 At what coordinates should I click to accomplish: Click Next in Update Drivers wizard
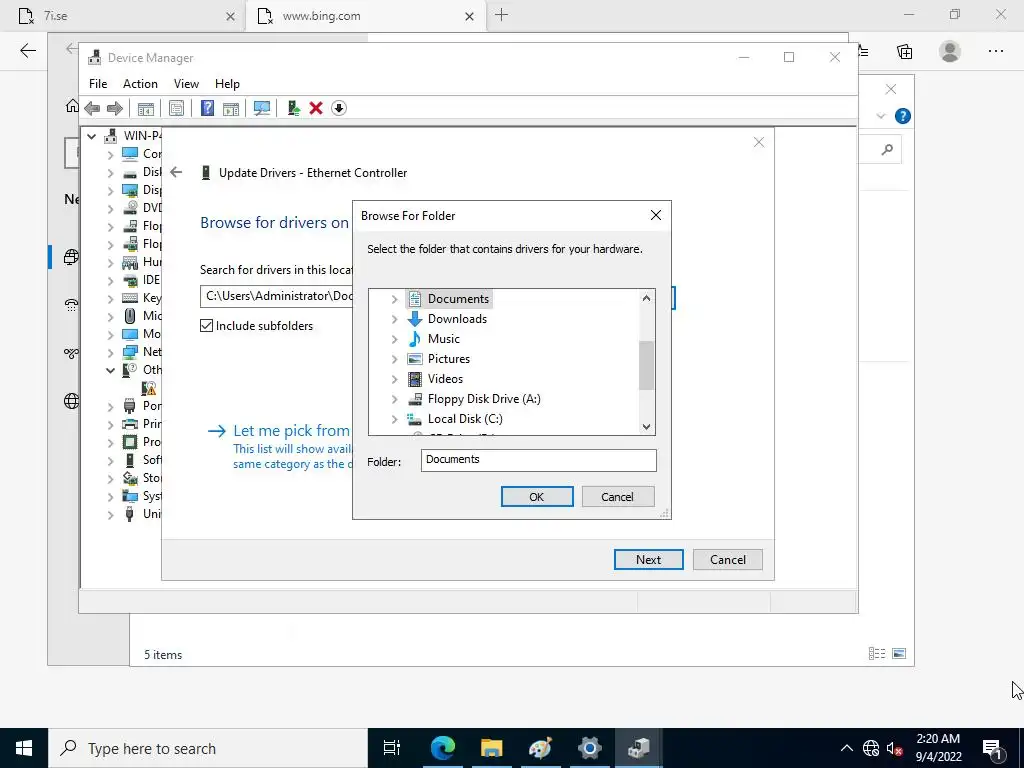648,560
